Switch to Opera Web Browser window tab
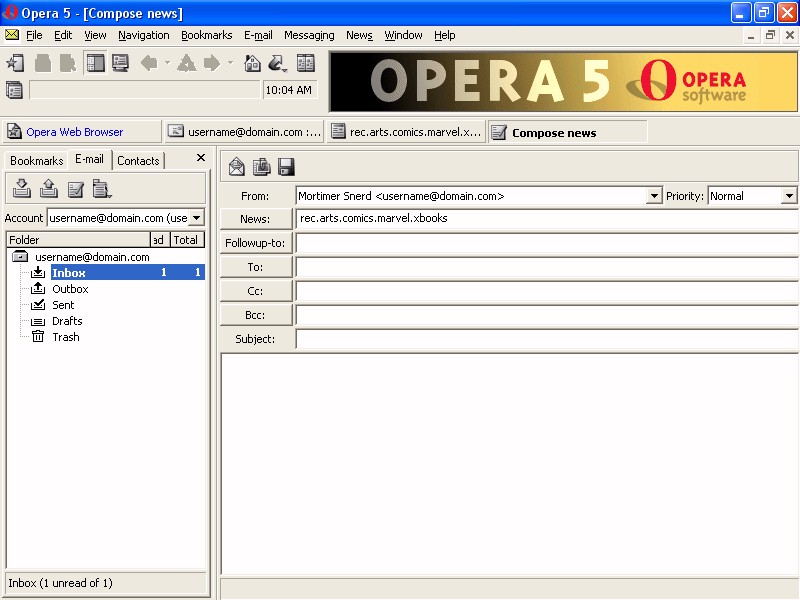Viewport: 800px width, 600px height. pos(82,132)
